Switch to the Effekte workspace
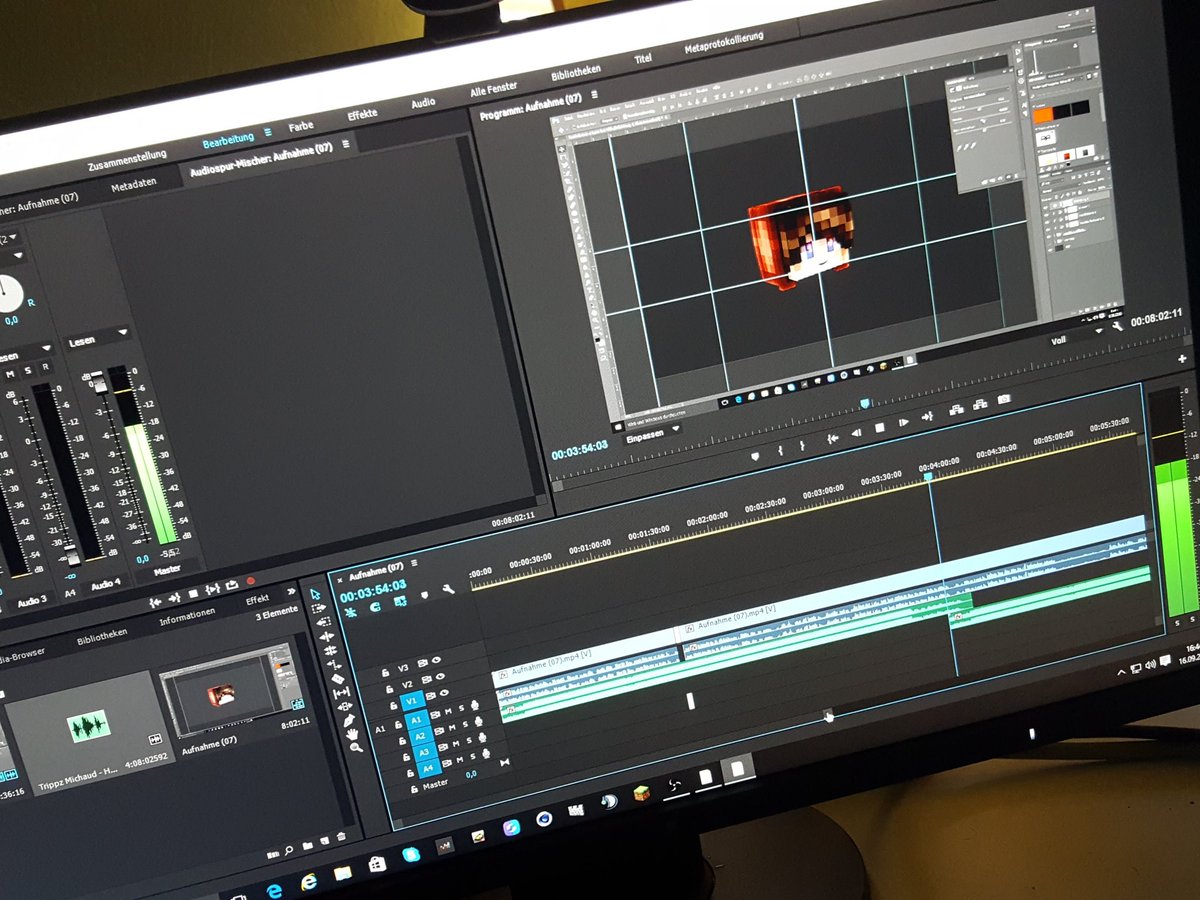 [362, 115]
